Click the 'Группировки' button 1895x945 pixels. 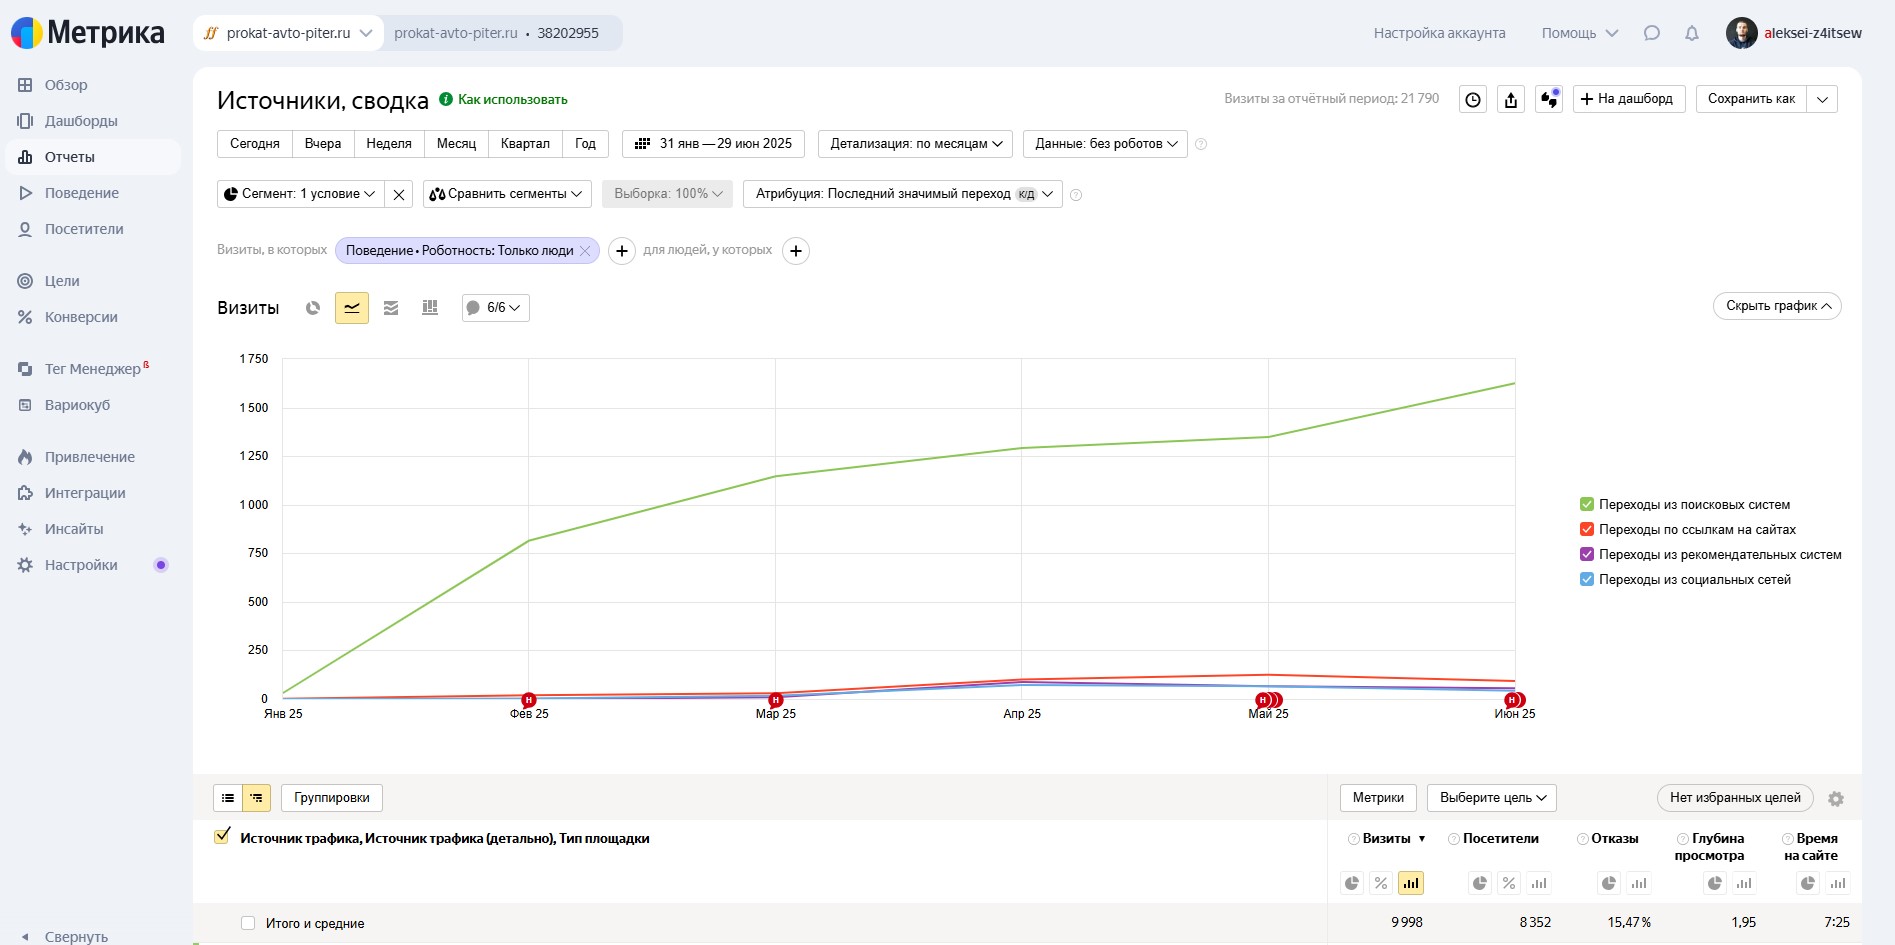332,798
